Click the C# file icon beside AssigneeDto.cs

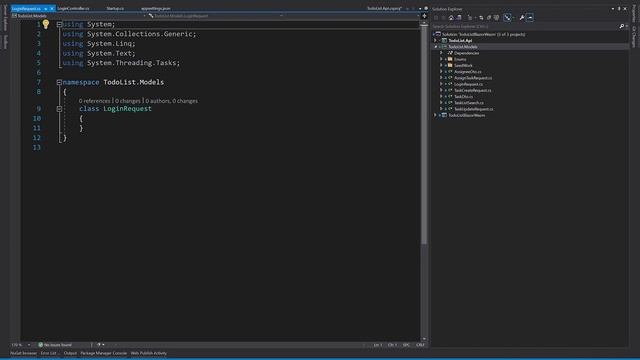[450, 71]
